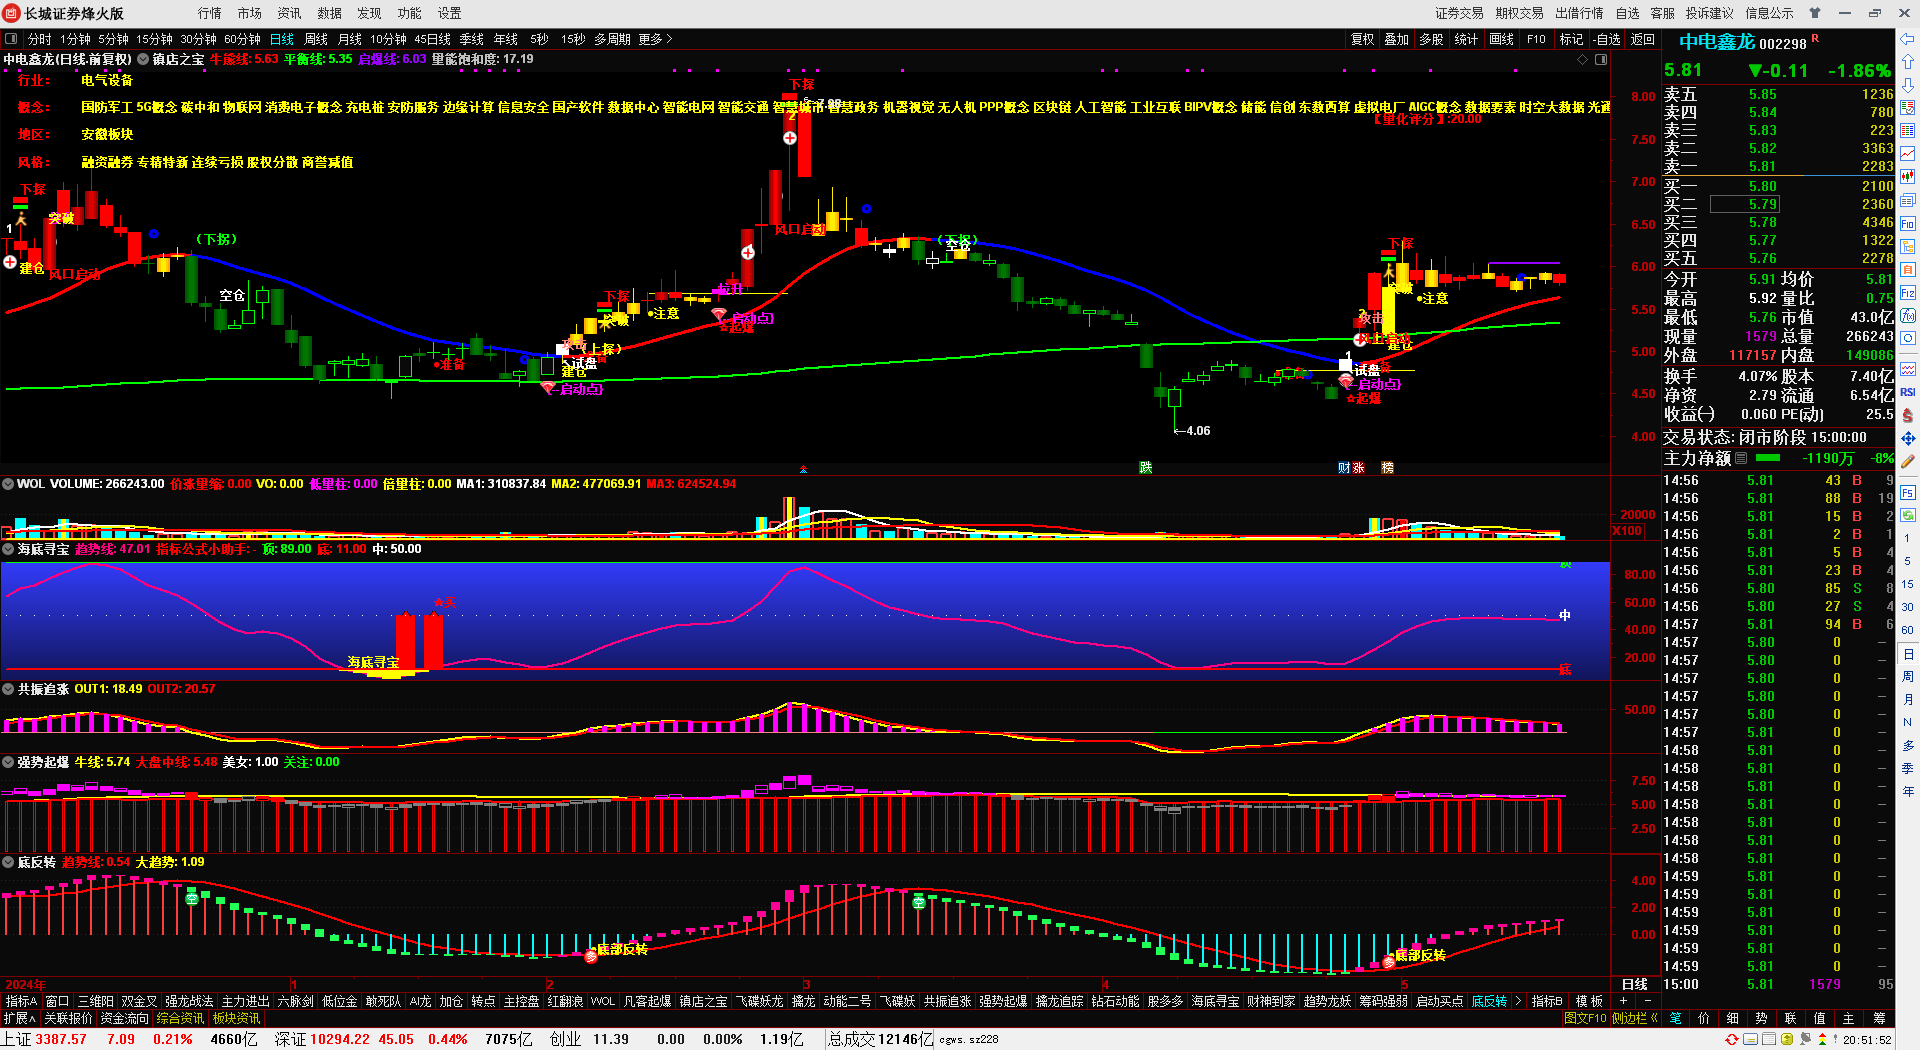Image resolution: width=1920 pixels, height=1050 pixels.
Task: Select the 60 minute period in right sidebar
Action: (1908, 630)
